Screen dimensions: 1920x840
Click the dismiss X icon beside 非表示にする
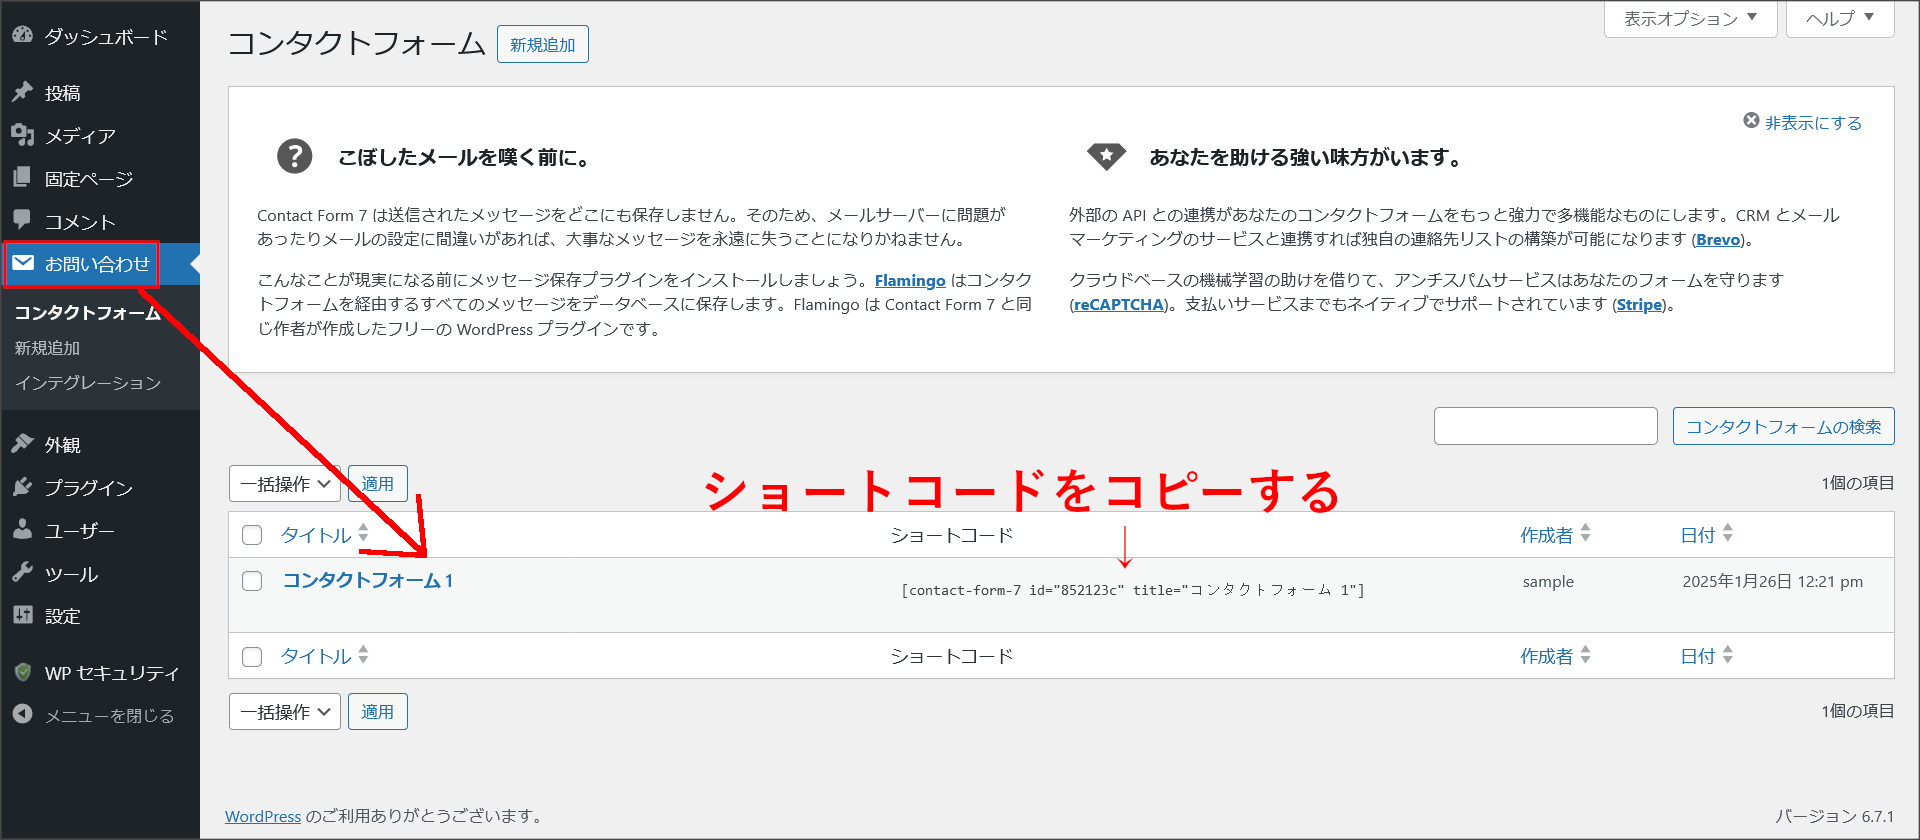tap(1751, 121)
